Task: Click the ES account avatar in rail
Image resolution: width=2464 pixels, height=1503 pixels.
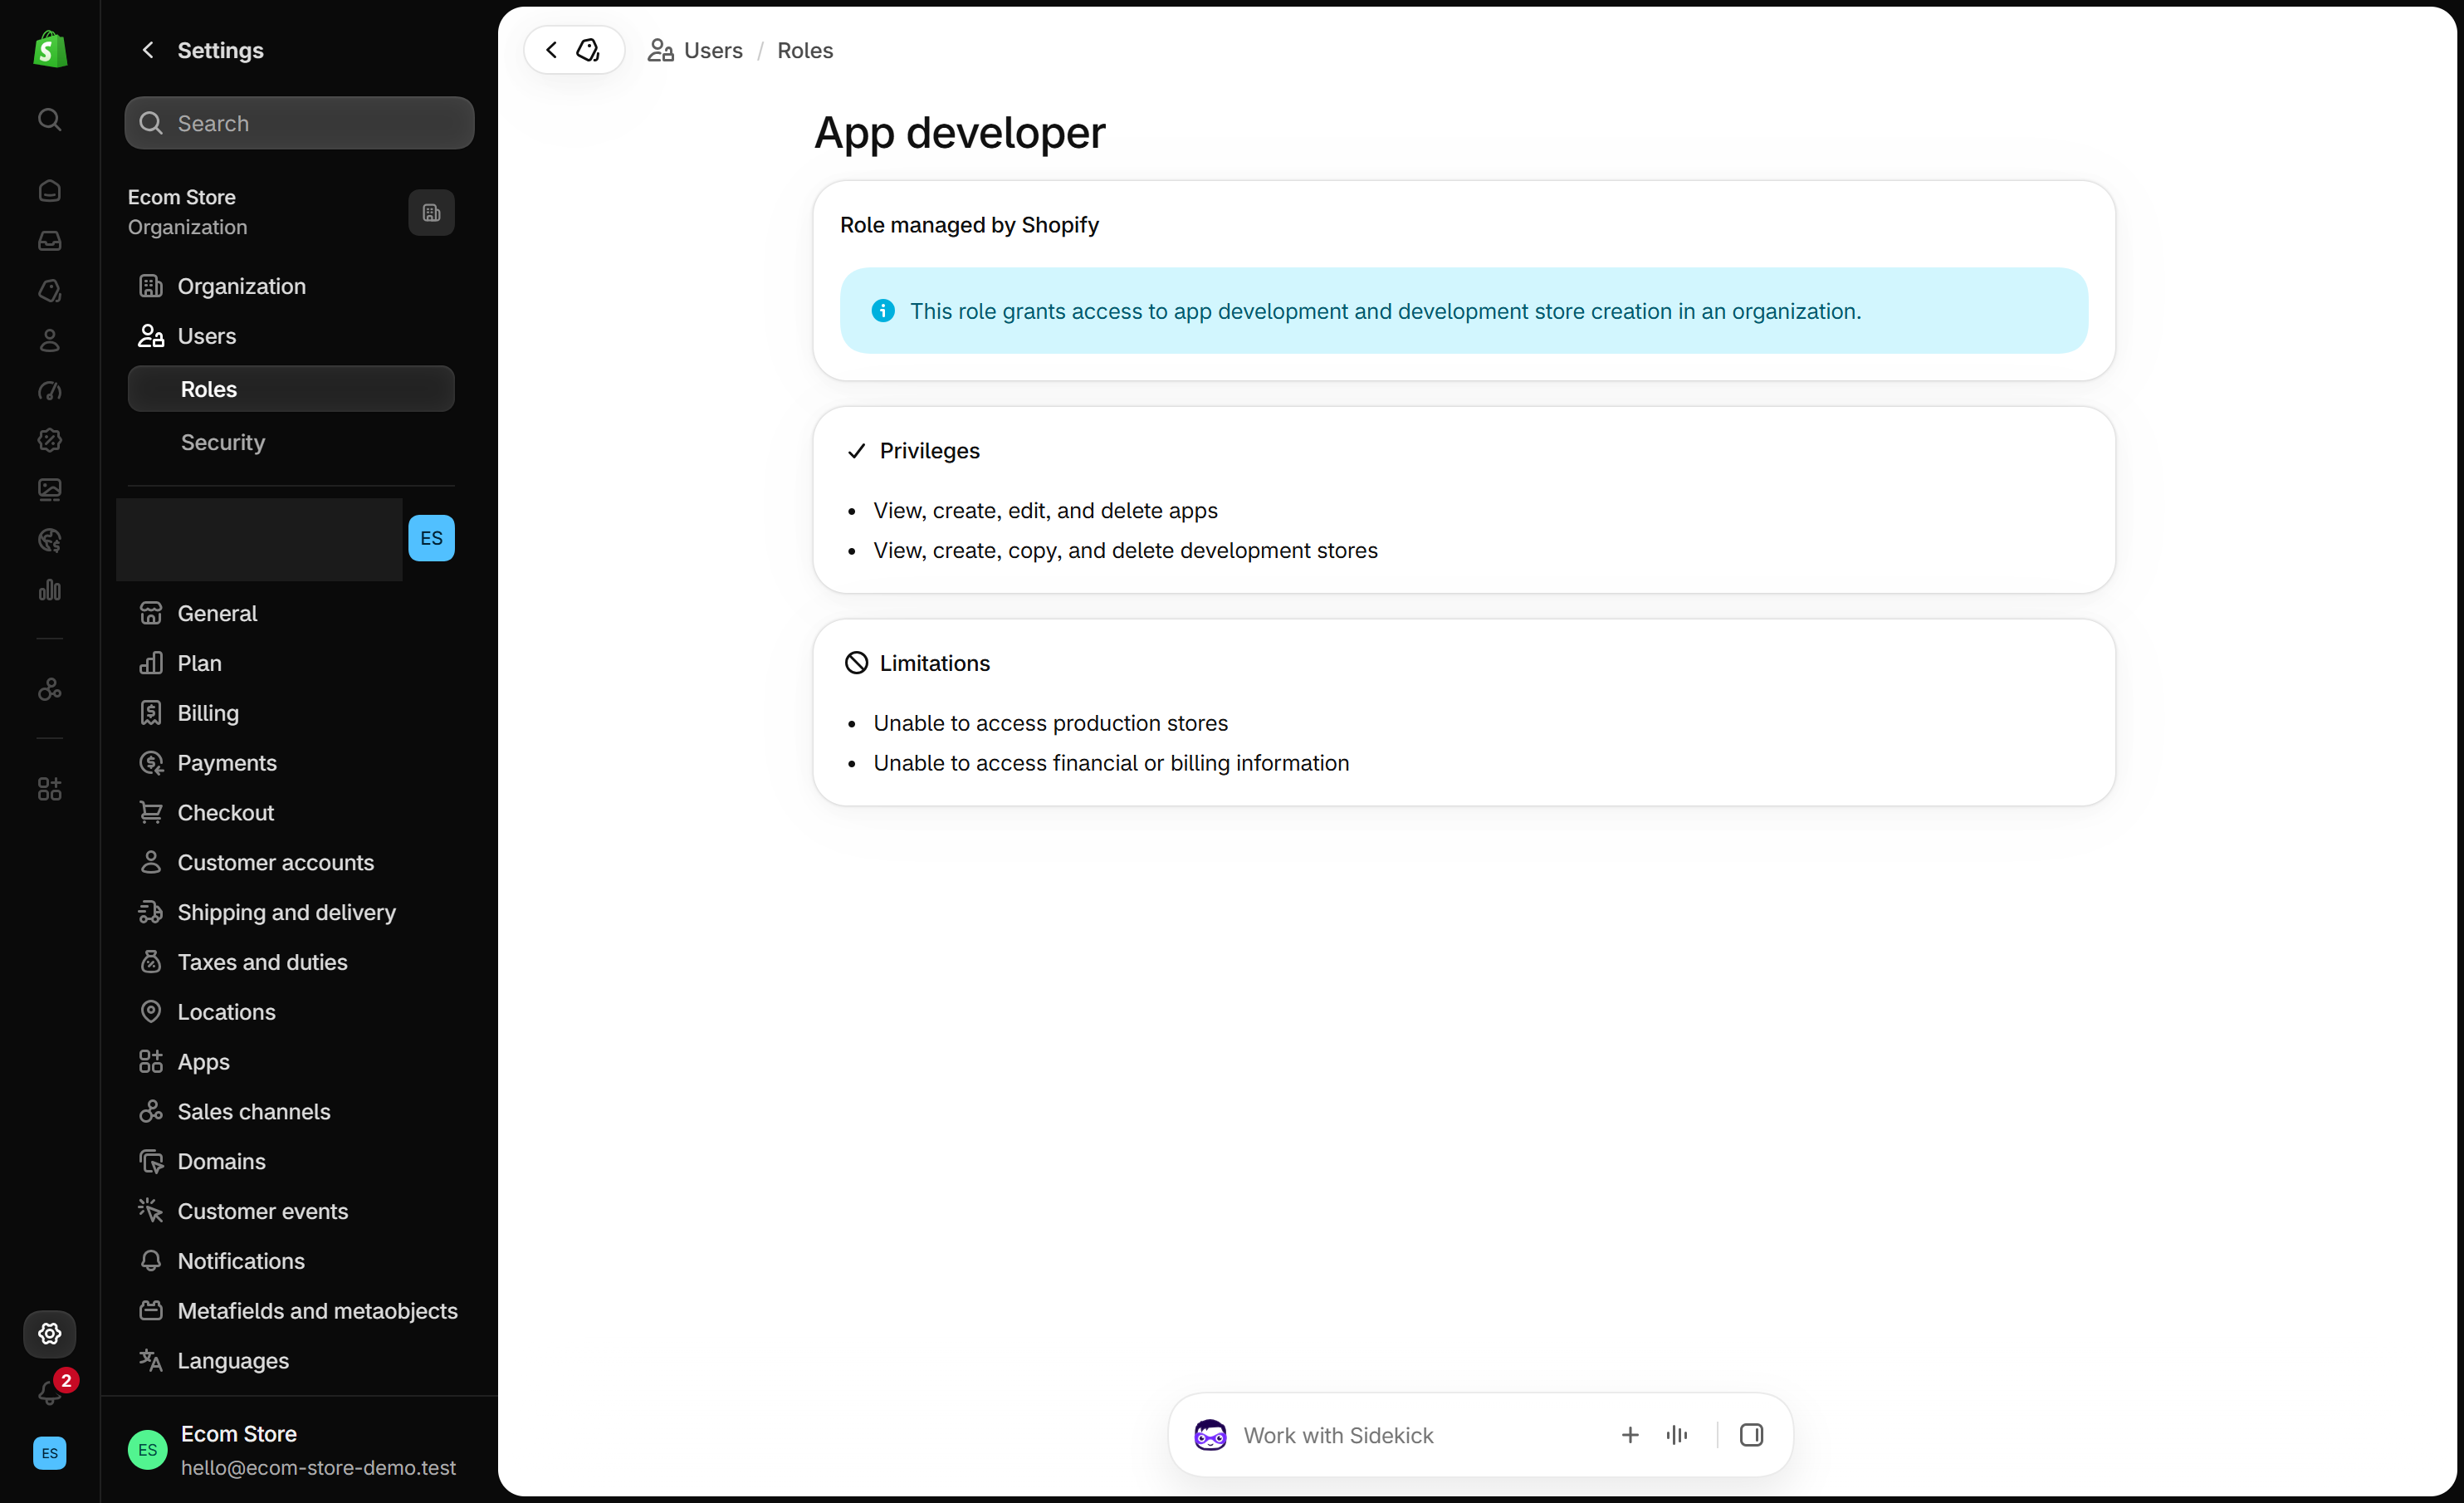Action: [x=50, y=1453]
